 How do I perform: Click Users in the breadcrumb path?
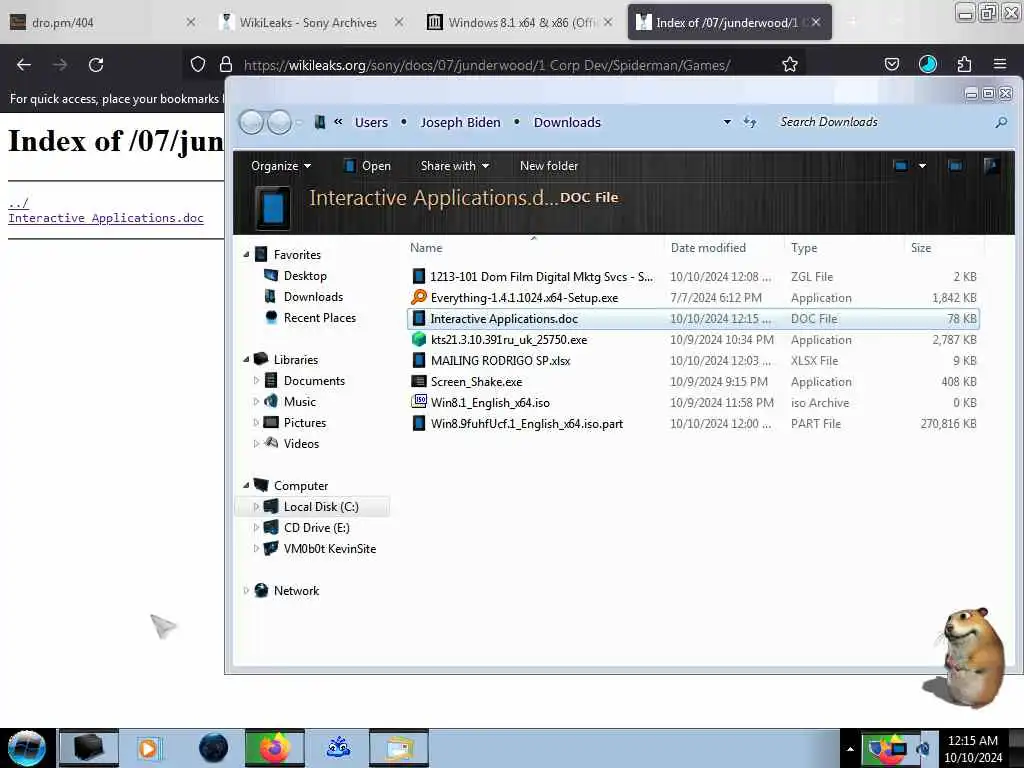[x=371, y=122]
